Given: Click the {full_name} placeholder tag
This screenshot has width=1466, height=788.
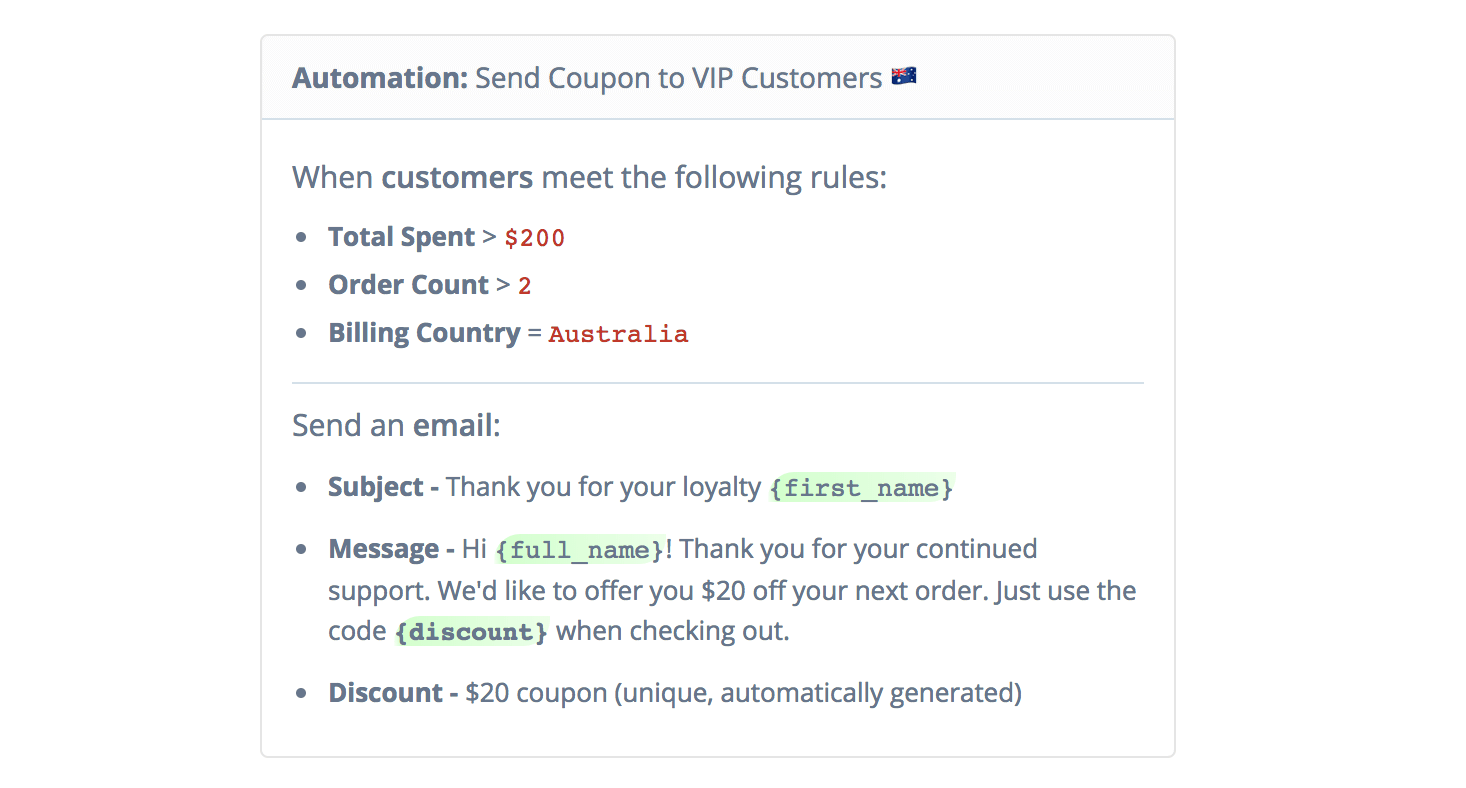Looking at the screenshot, I should pyautogui.click(x=581, y=550).
